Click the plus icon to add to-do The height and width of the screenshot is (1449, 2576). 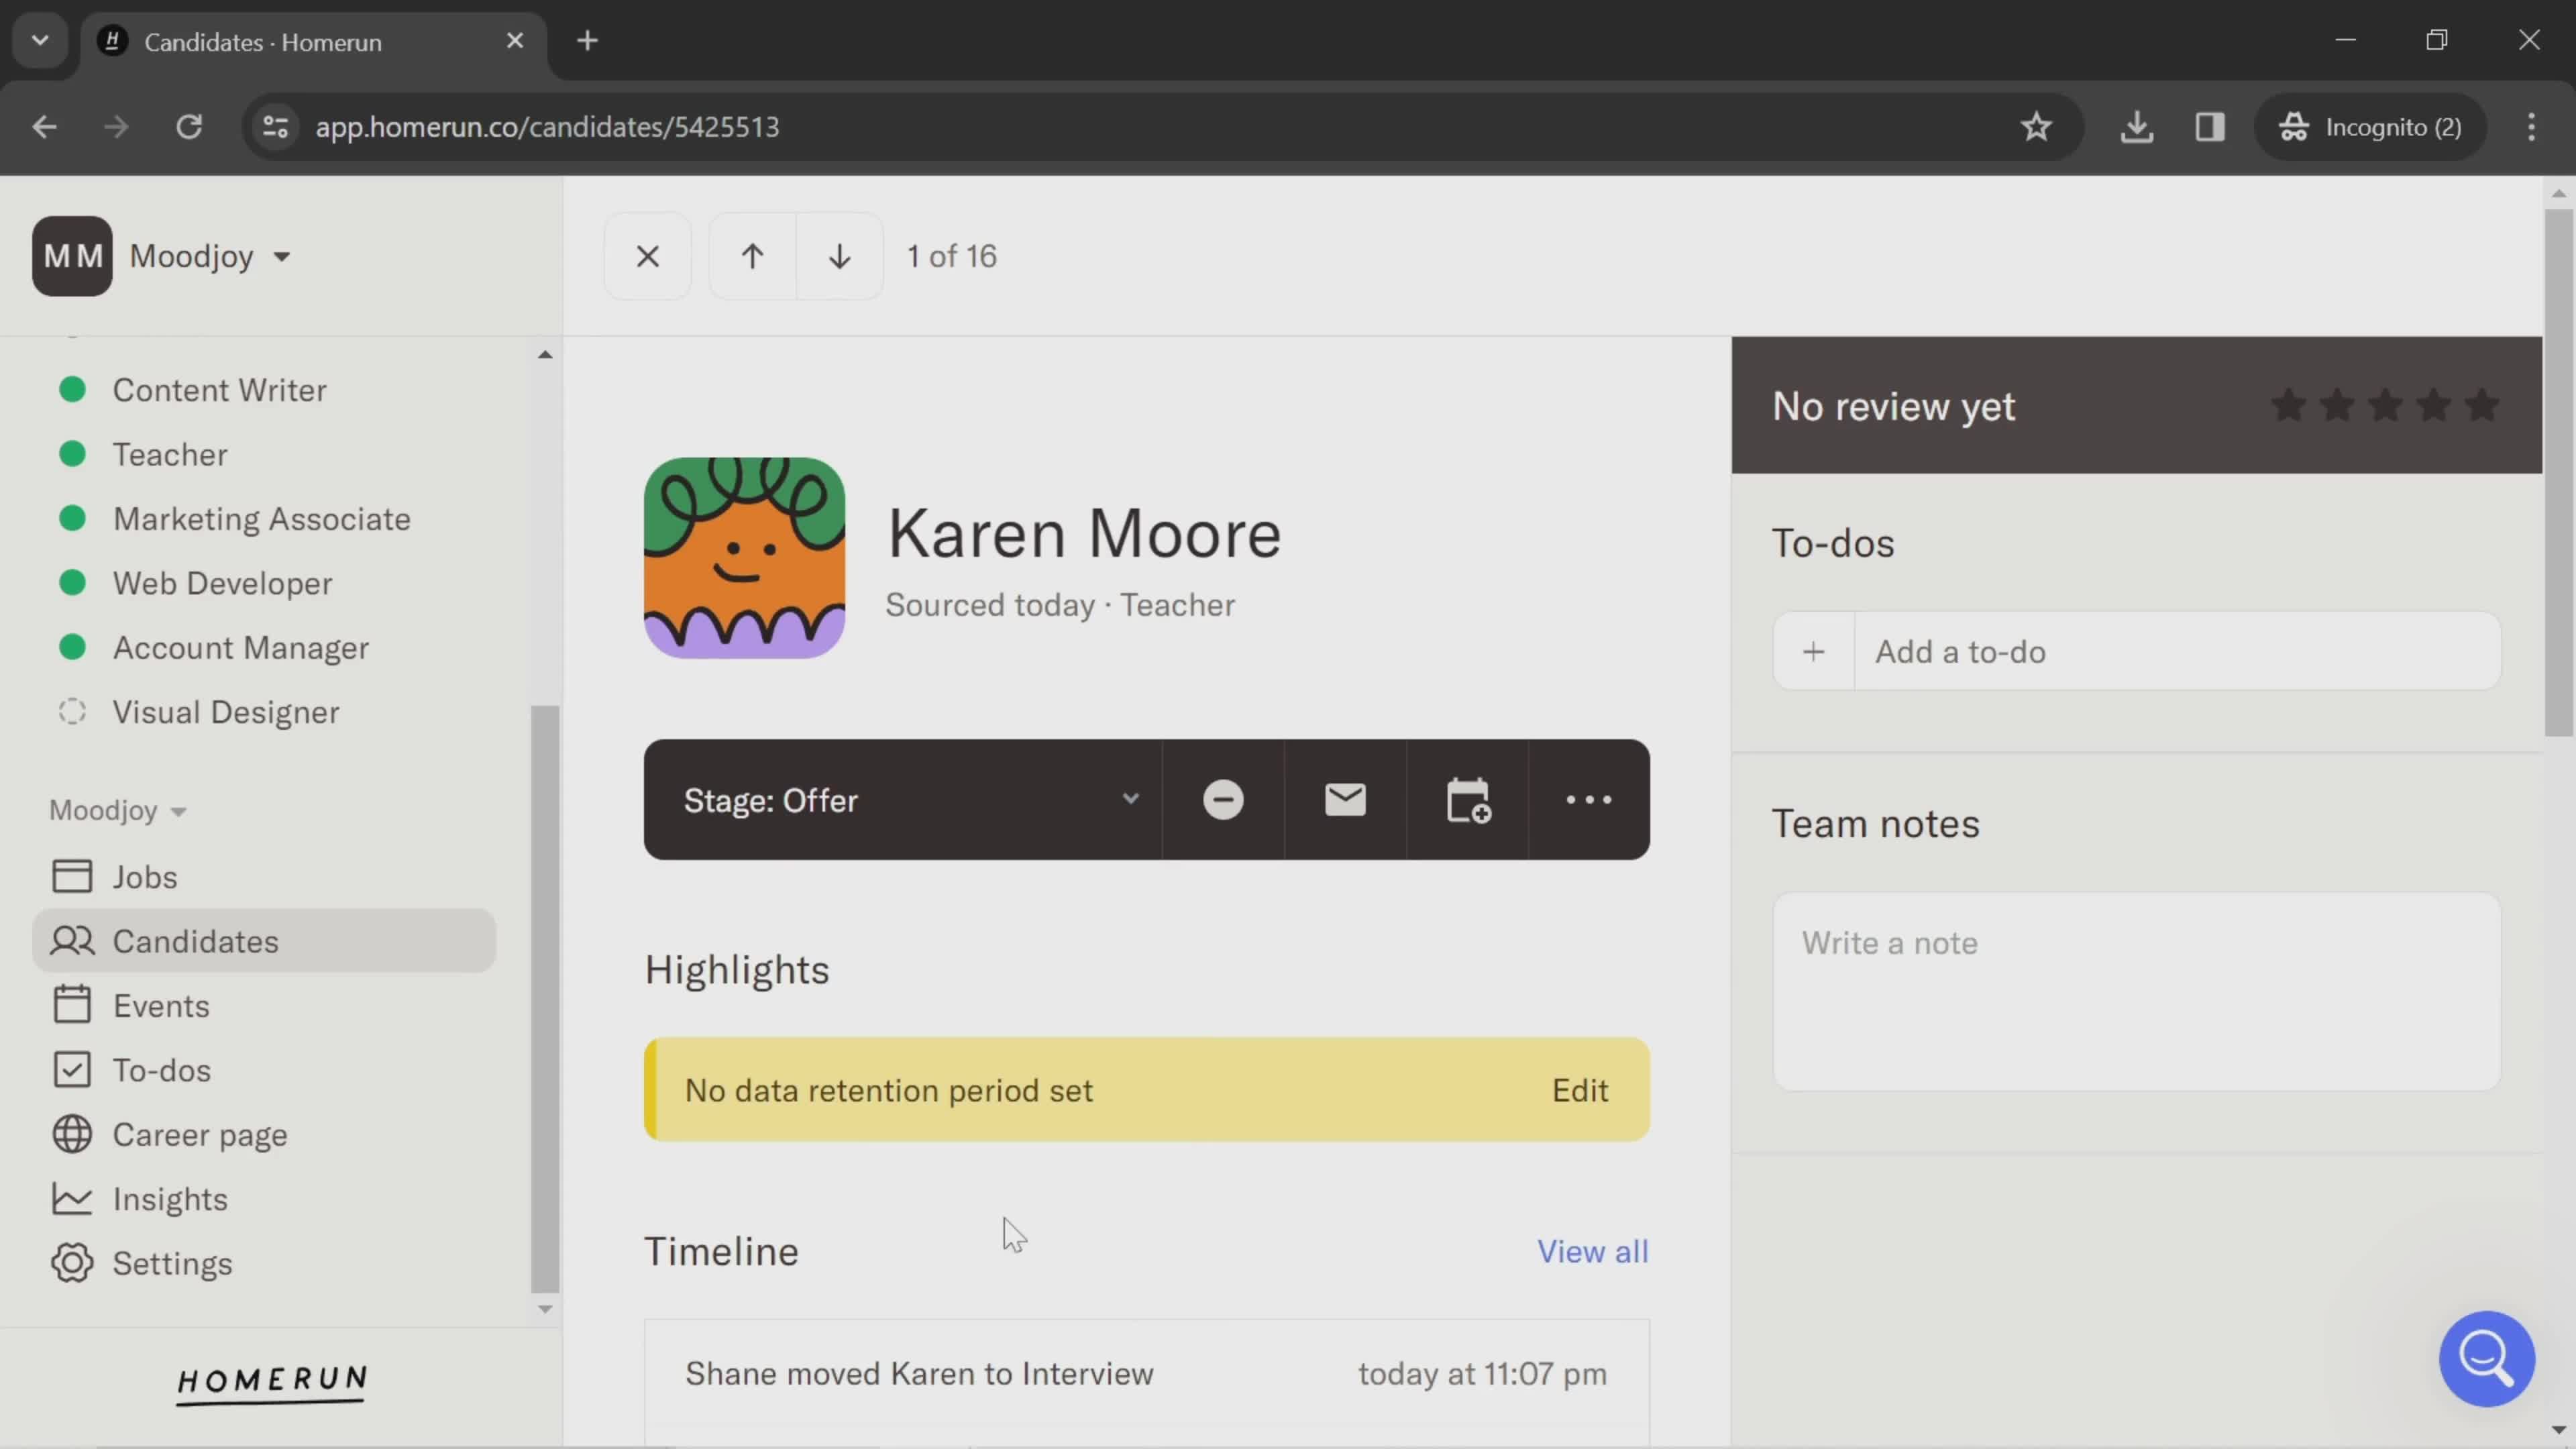coord(1813,652)
